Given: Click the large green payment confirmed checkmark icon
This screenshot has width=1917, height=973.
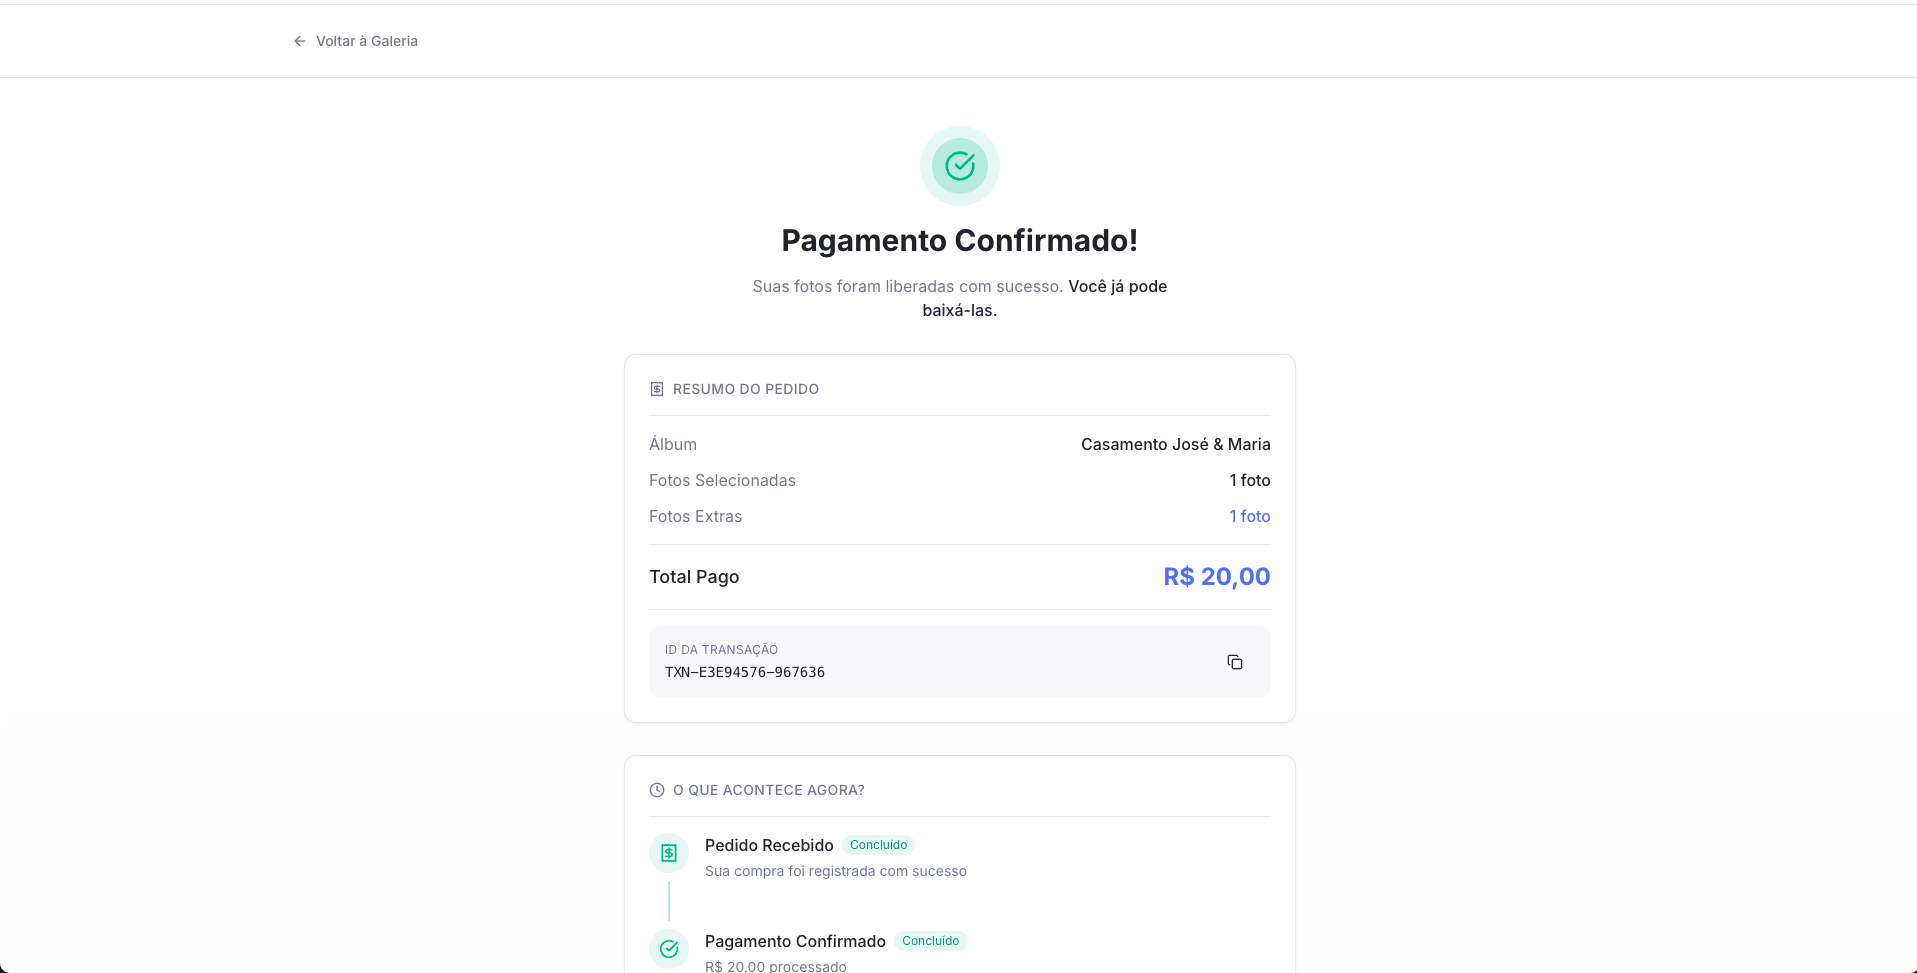Looking at the screenshot, I should click(x=959, y=166).
